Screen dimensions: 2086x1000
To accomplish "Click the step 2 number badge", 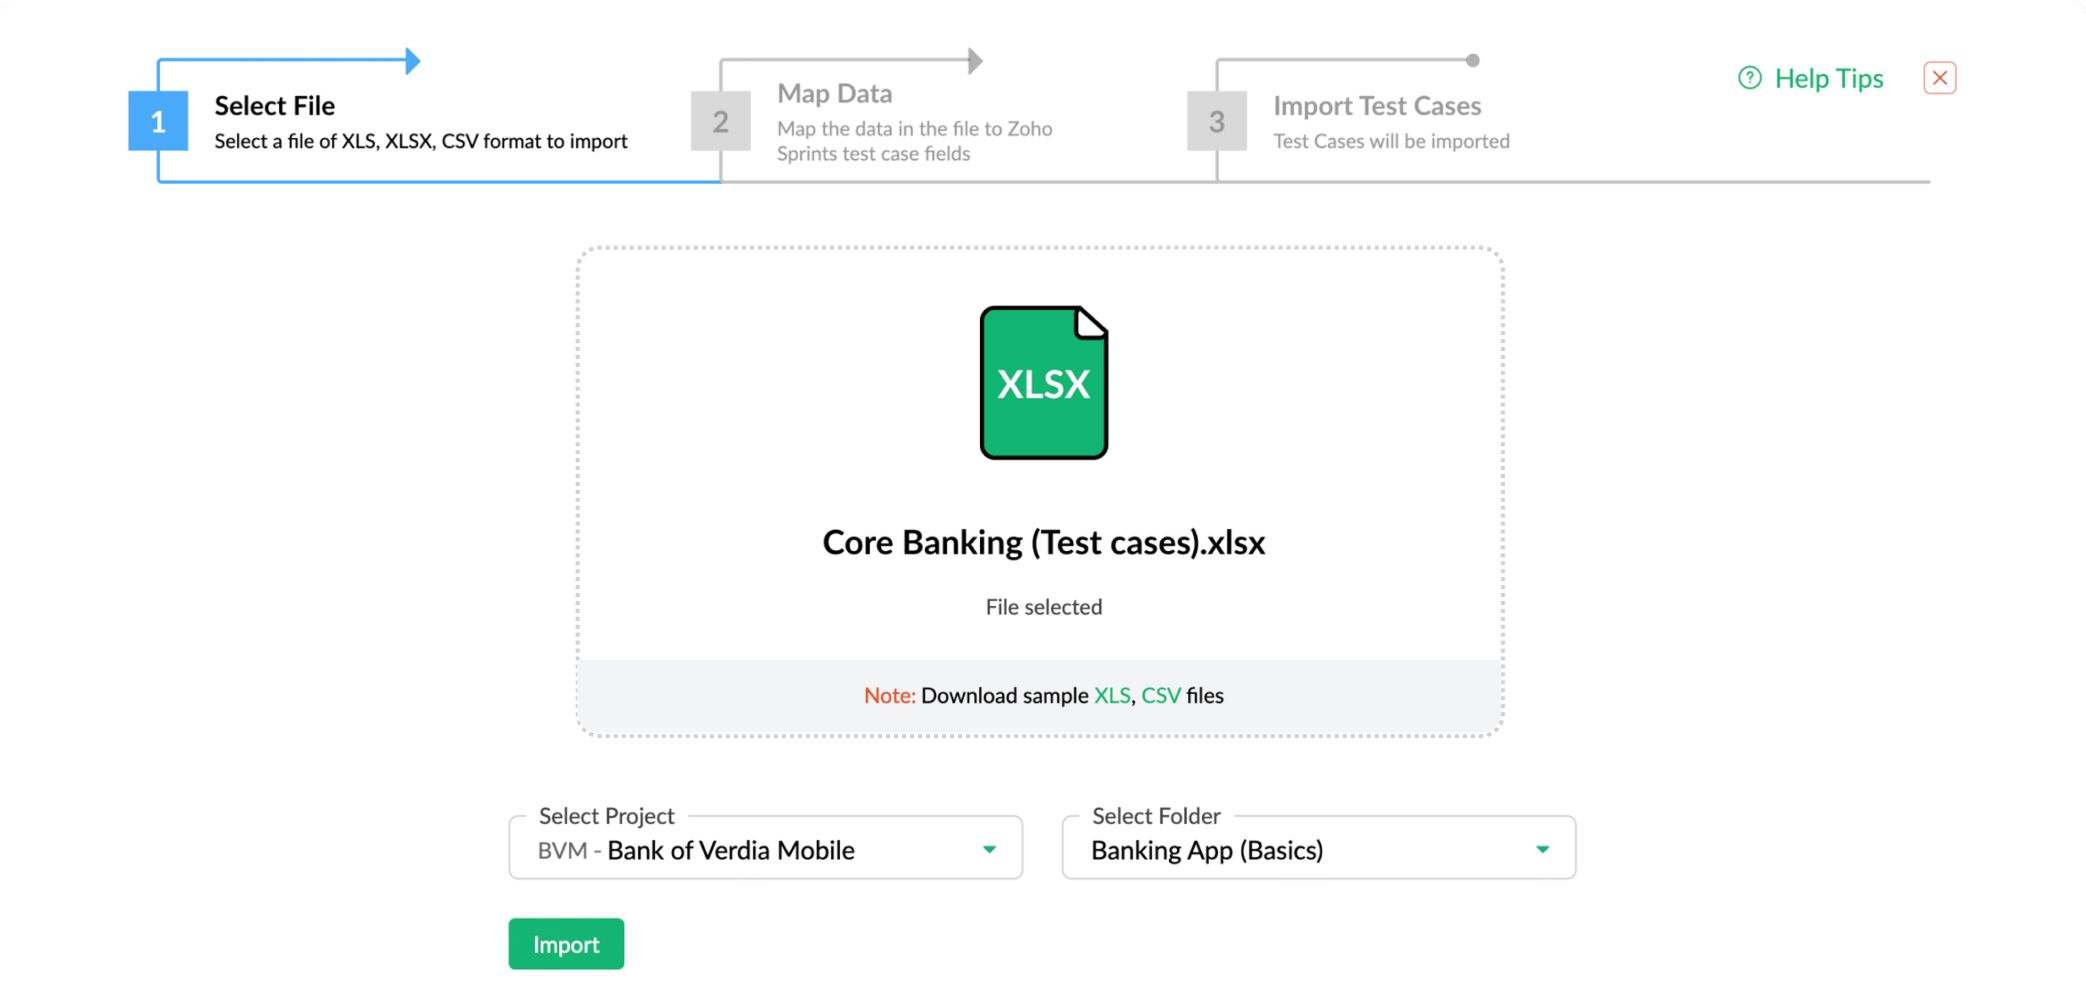I will (x=720, y=121).
